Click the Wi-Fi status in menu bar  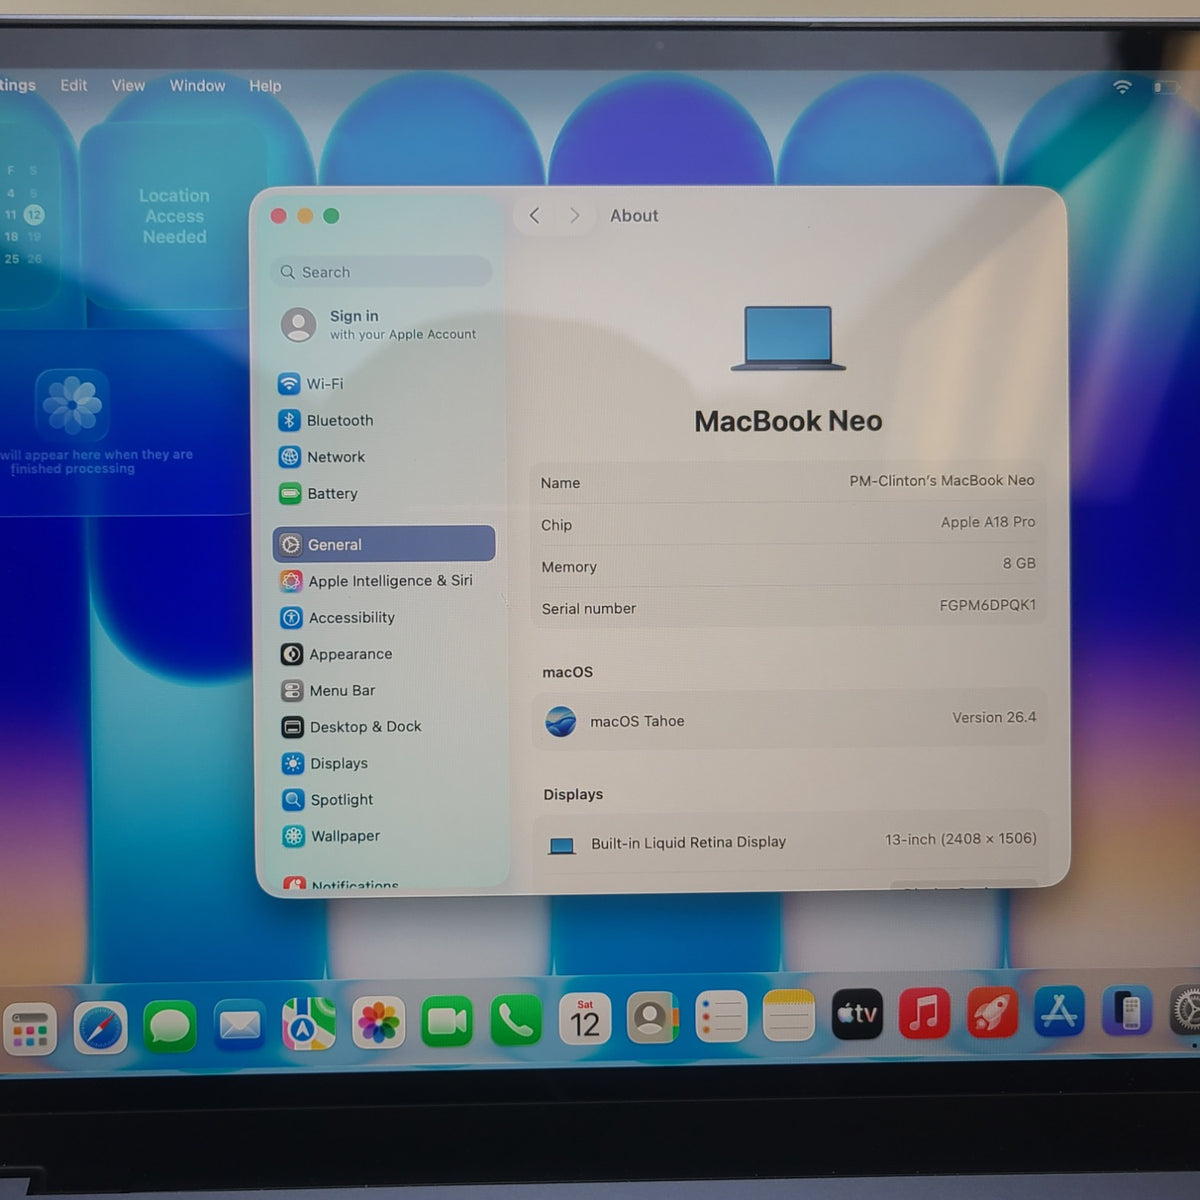pos(1122,87)
